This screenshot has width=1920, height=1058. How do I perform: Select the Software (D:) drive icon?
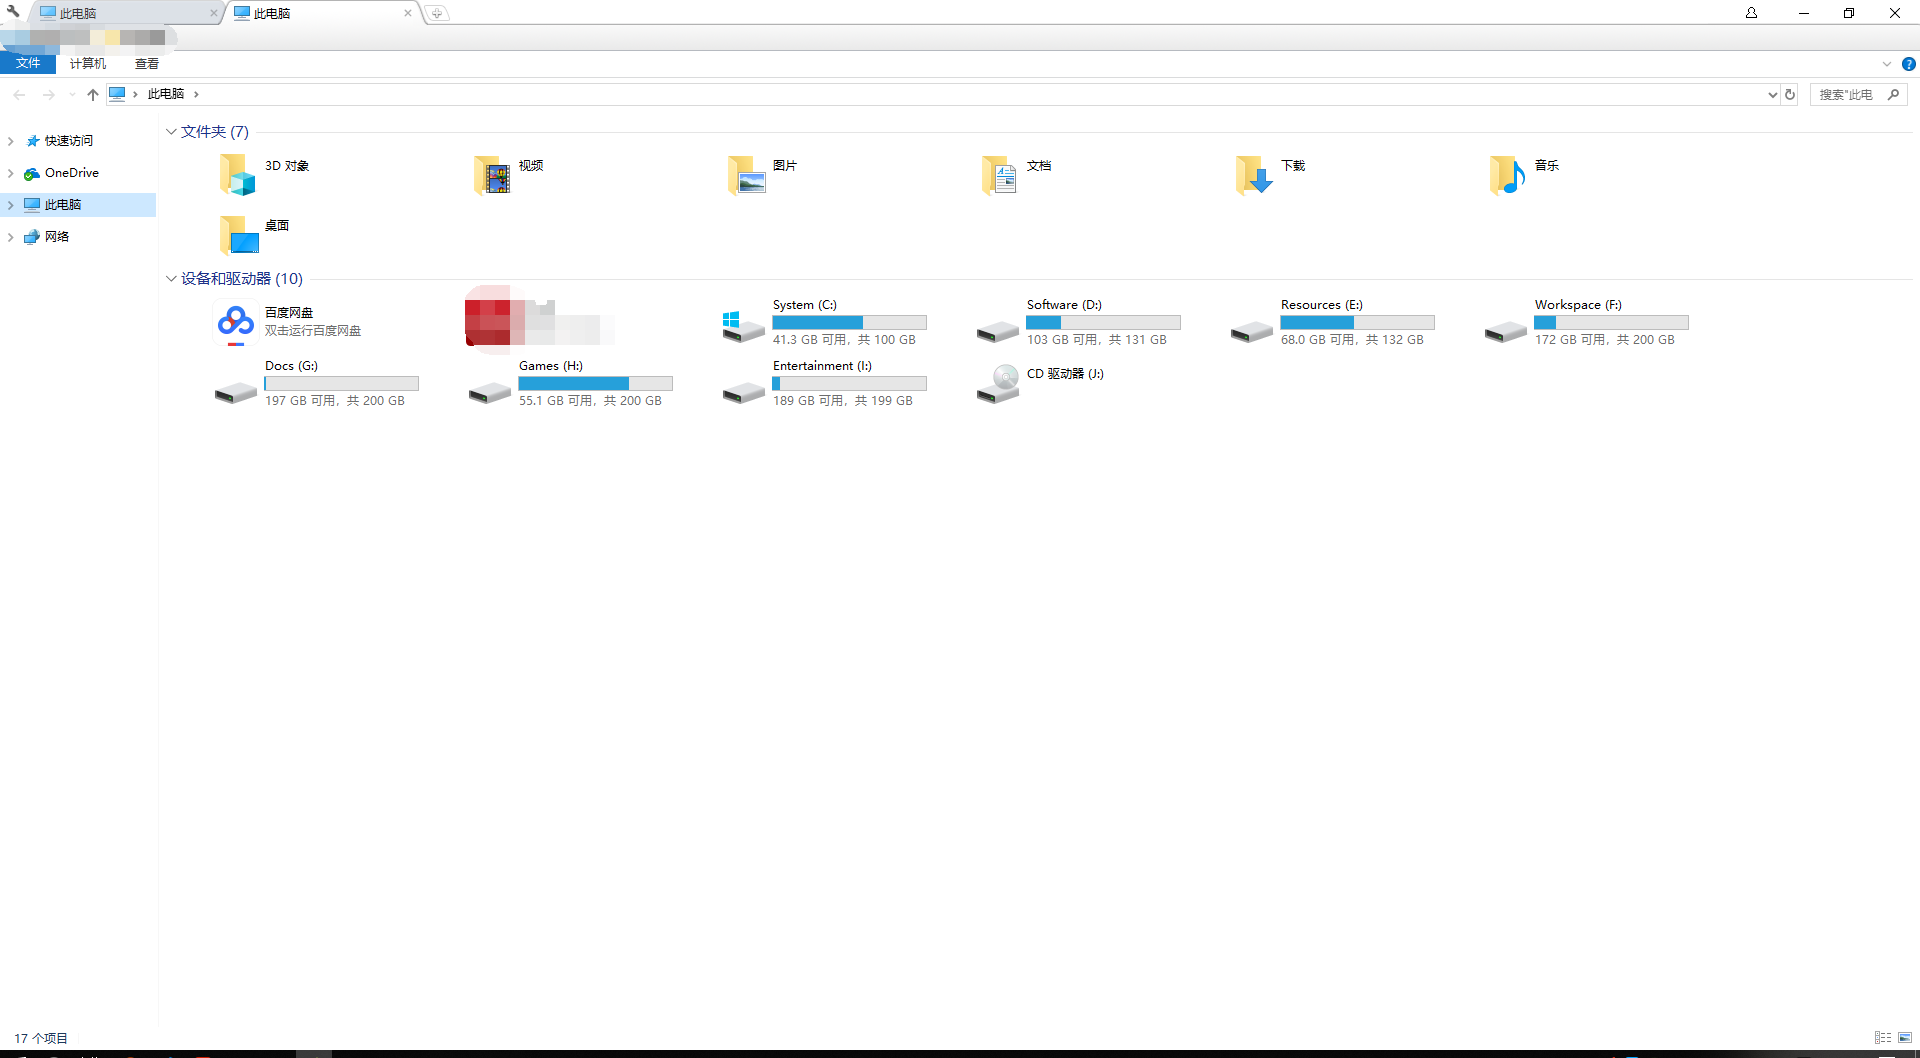coord(997,331)
